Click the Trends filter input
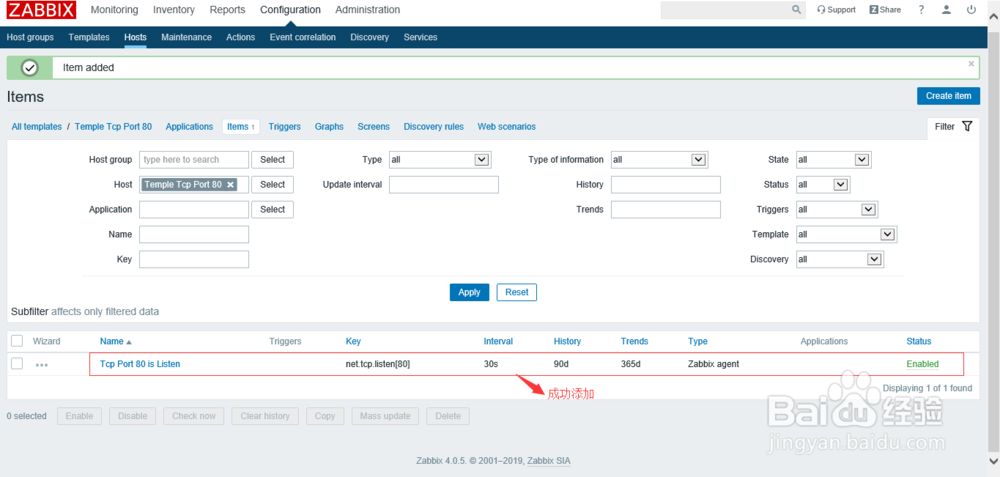1000x477 pixels. tap(666, 209)
